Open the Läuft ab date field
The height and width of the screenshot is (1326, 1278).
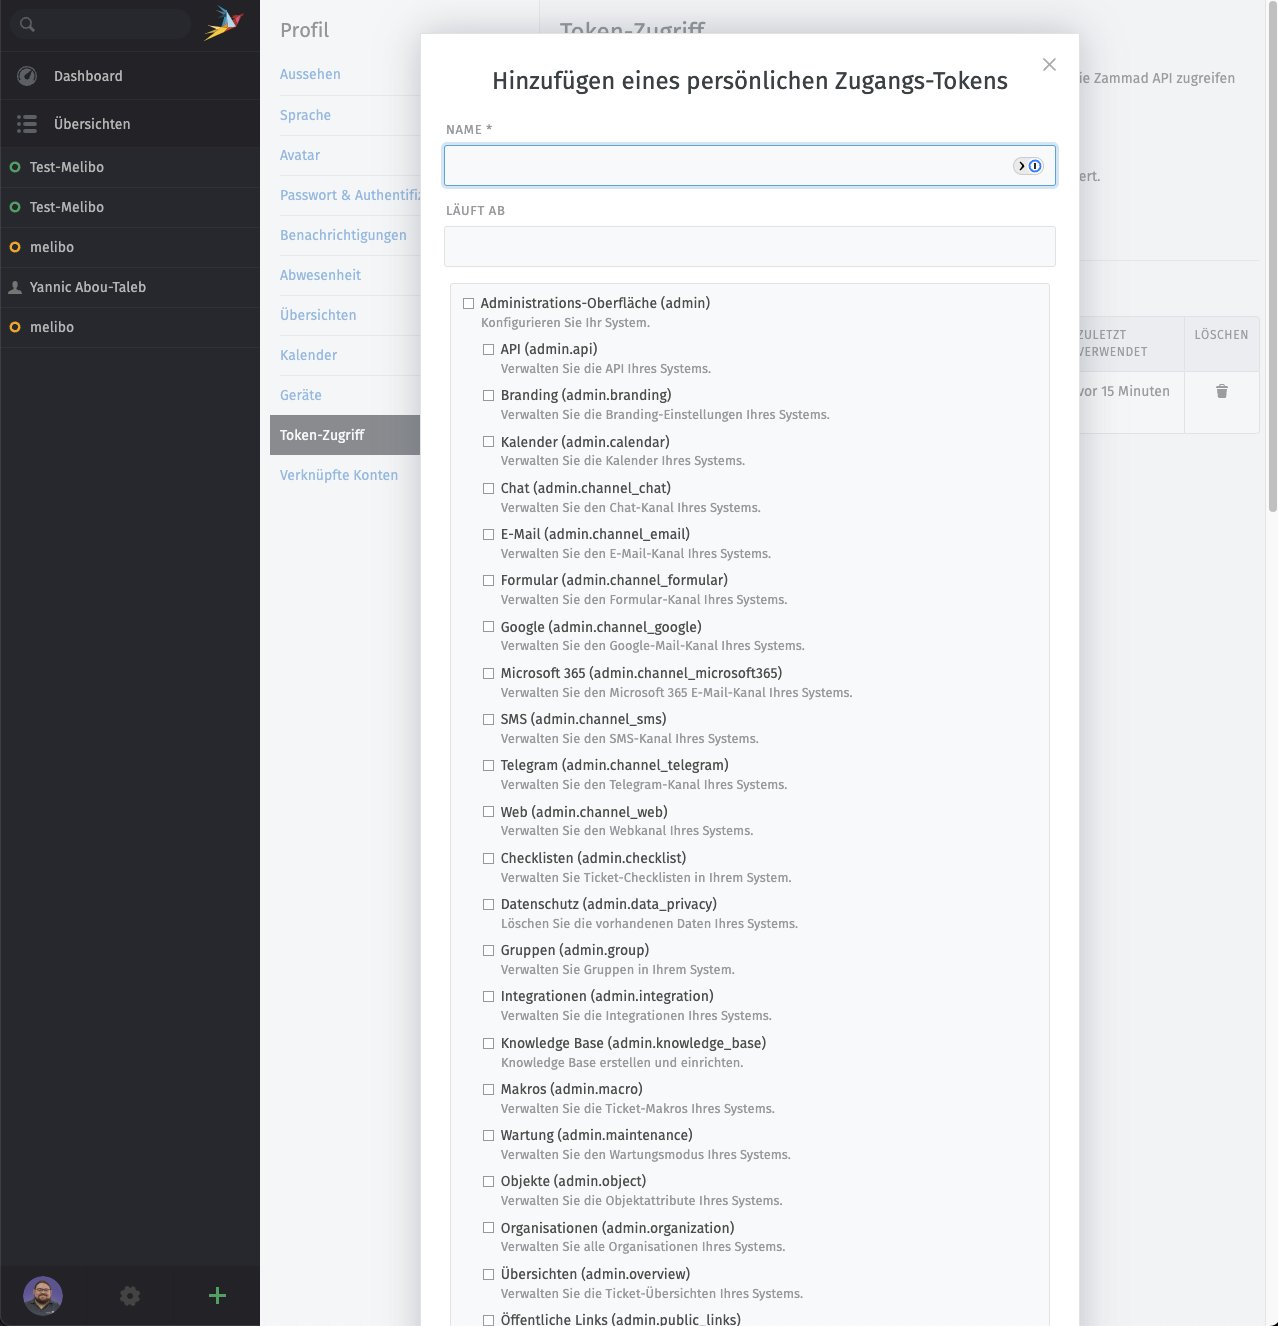click(x=749, y=247)
